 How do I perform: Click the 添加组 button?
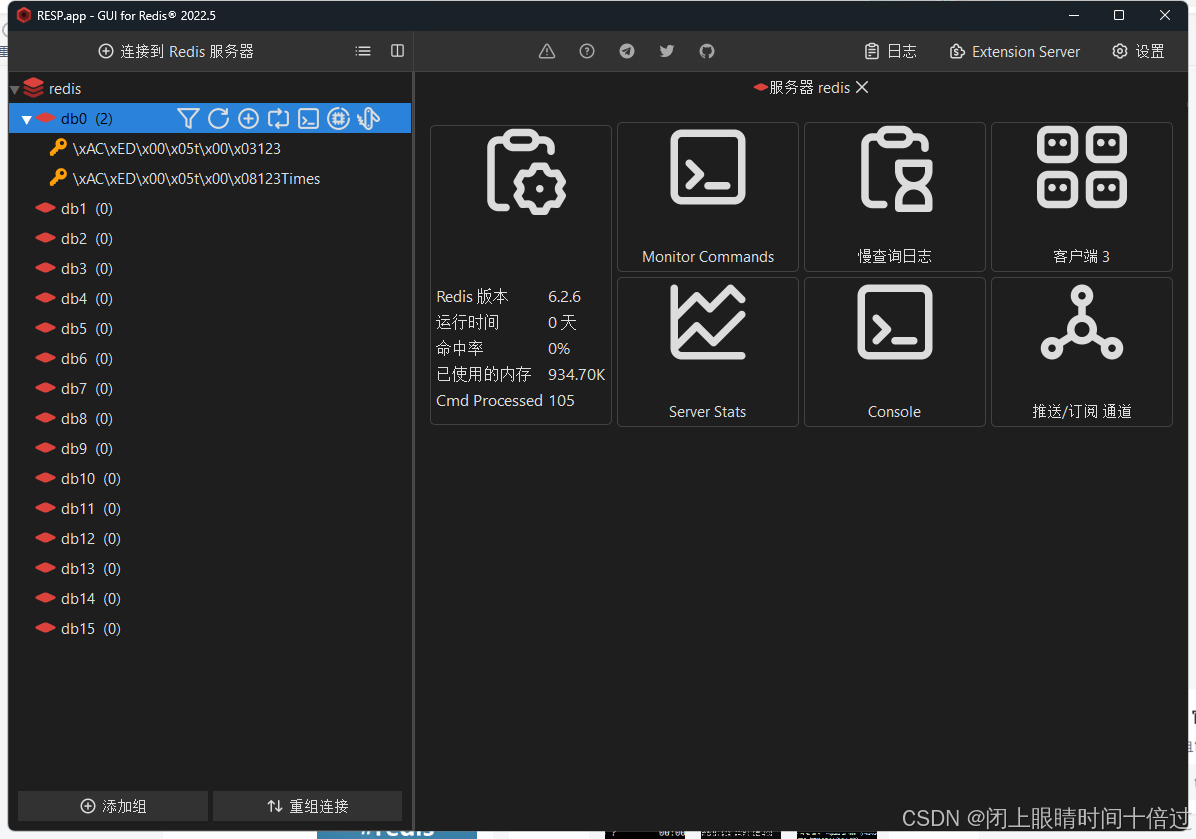(113, 806)
